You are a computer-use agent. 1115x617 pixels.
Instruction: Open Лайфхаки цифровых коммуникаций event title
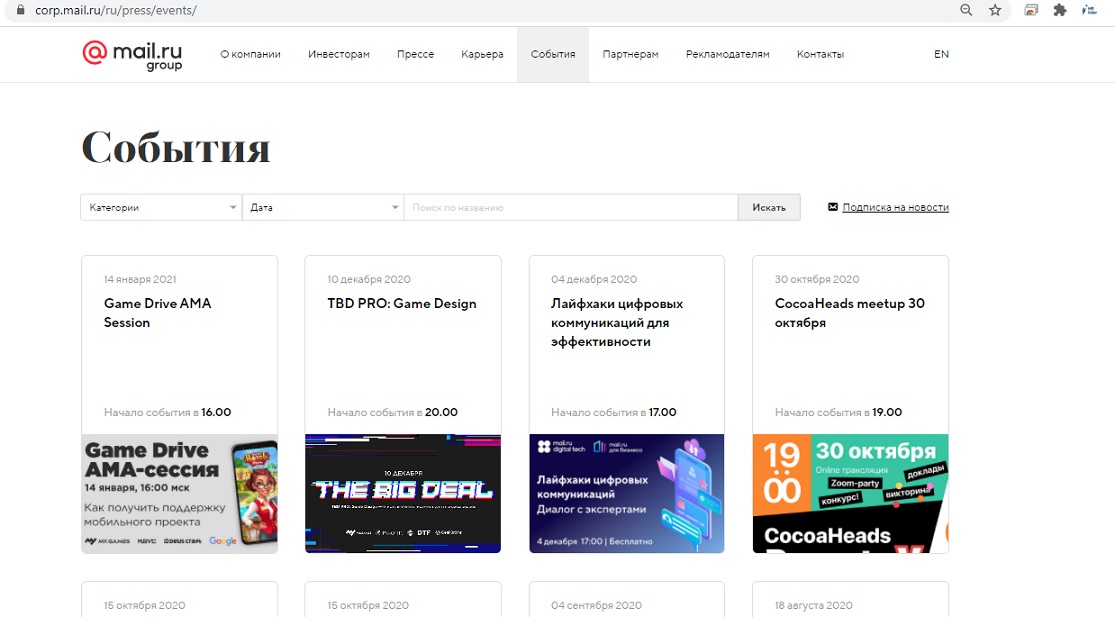coord(617,323)
